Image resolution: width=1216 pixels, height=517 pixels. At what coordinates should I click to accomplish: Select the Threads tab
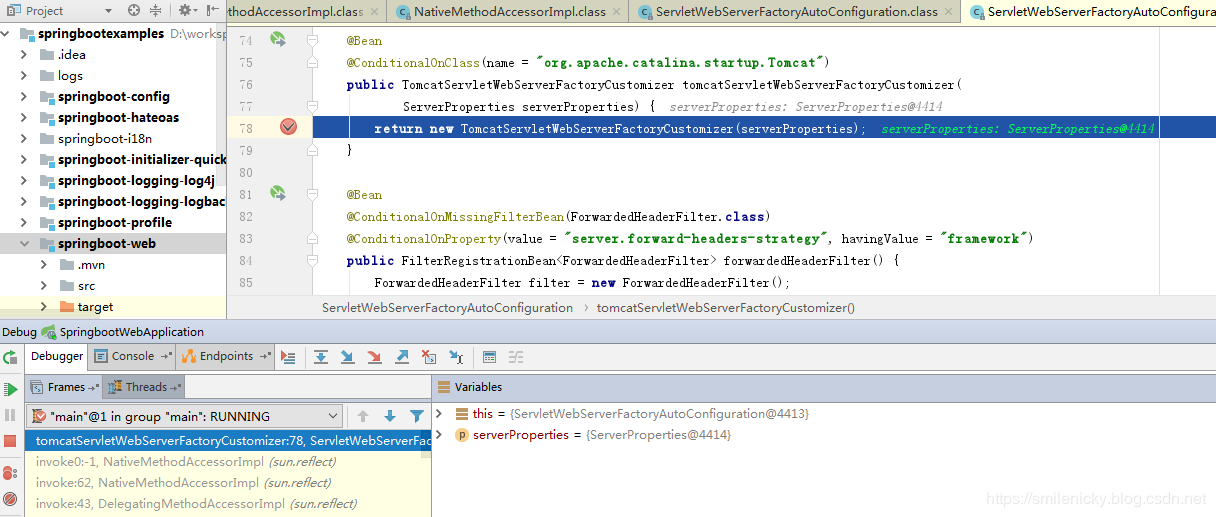pyautogui.click(x=145, y=387)
